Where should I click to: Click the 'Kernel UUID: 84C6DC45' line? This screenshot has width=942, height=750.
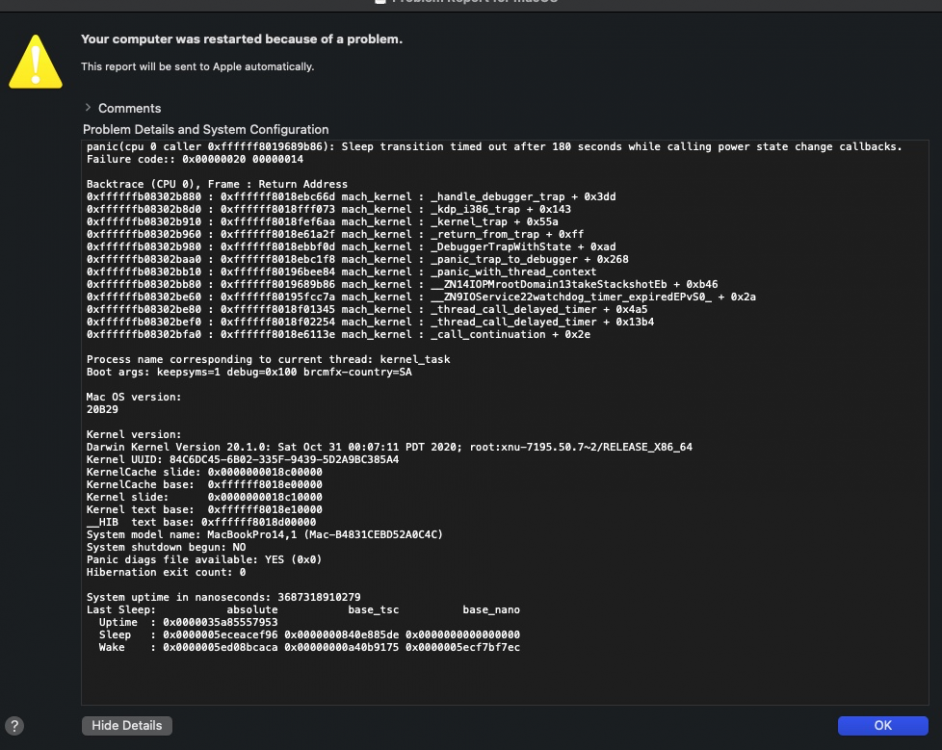242,460
